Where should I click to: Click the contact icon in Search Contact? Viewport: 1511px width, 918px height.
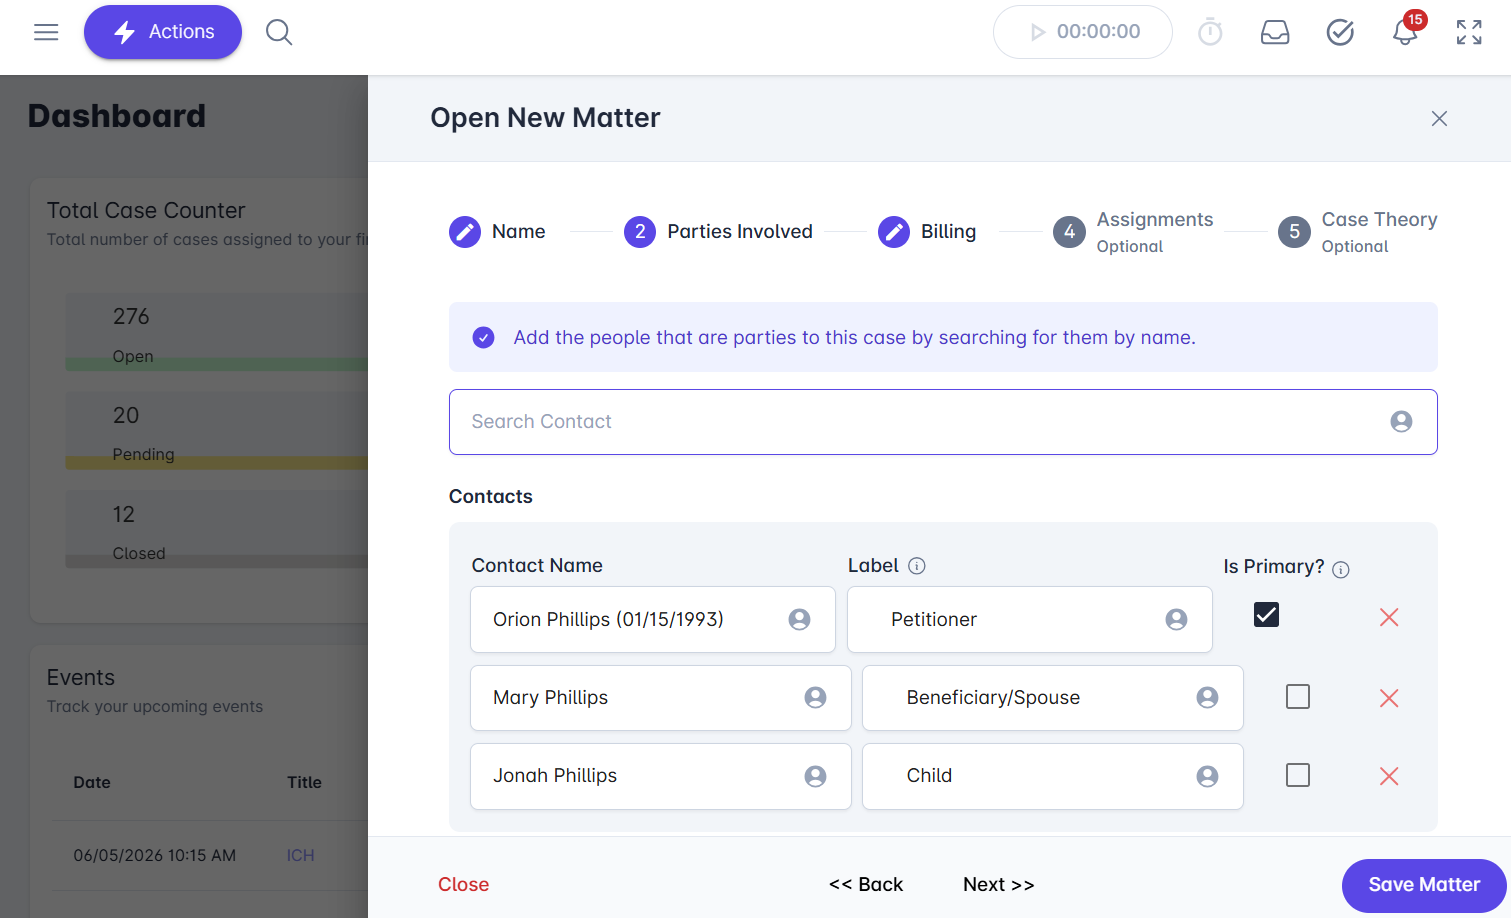pyautogui.click(x=1401, y=422)
